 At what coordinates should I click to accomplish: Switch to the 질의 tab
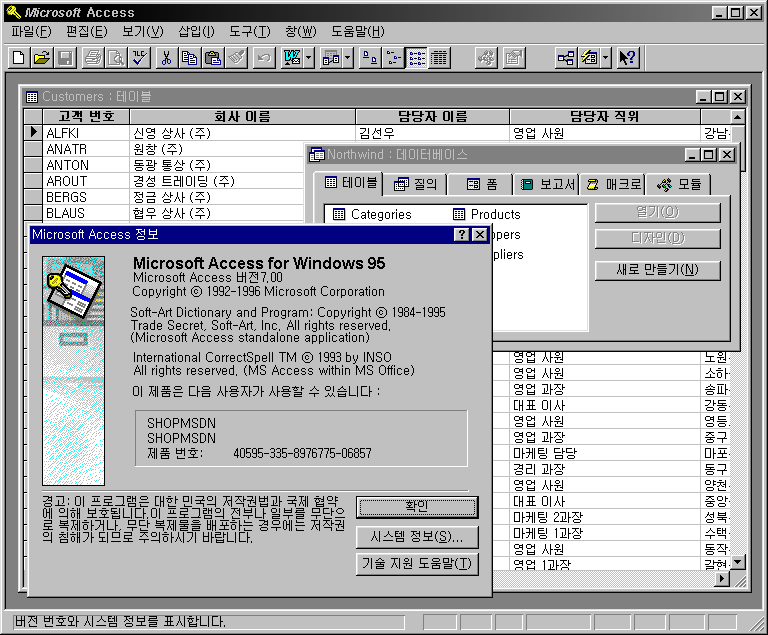[415, 184]
